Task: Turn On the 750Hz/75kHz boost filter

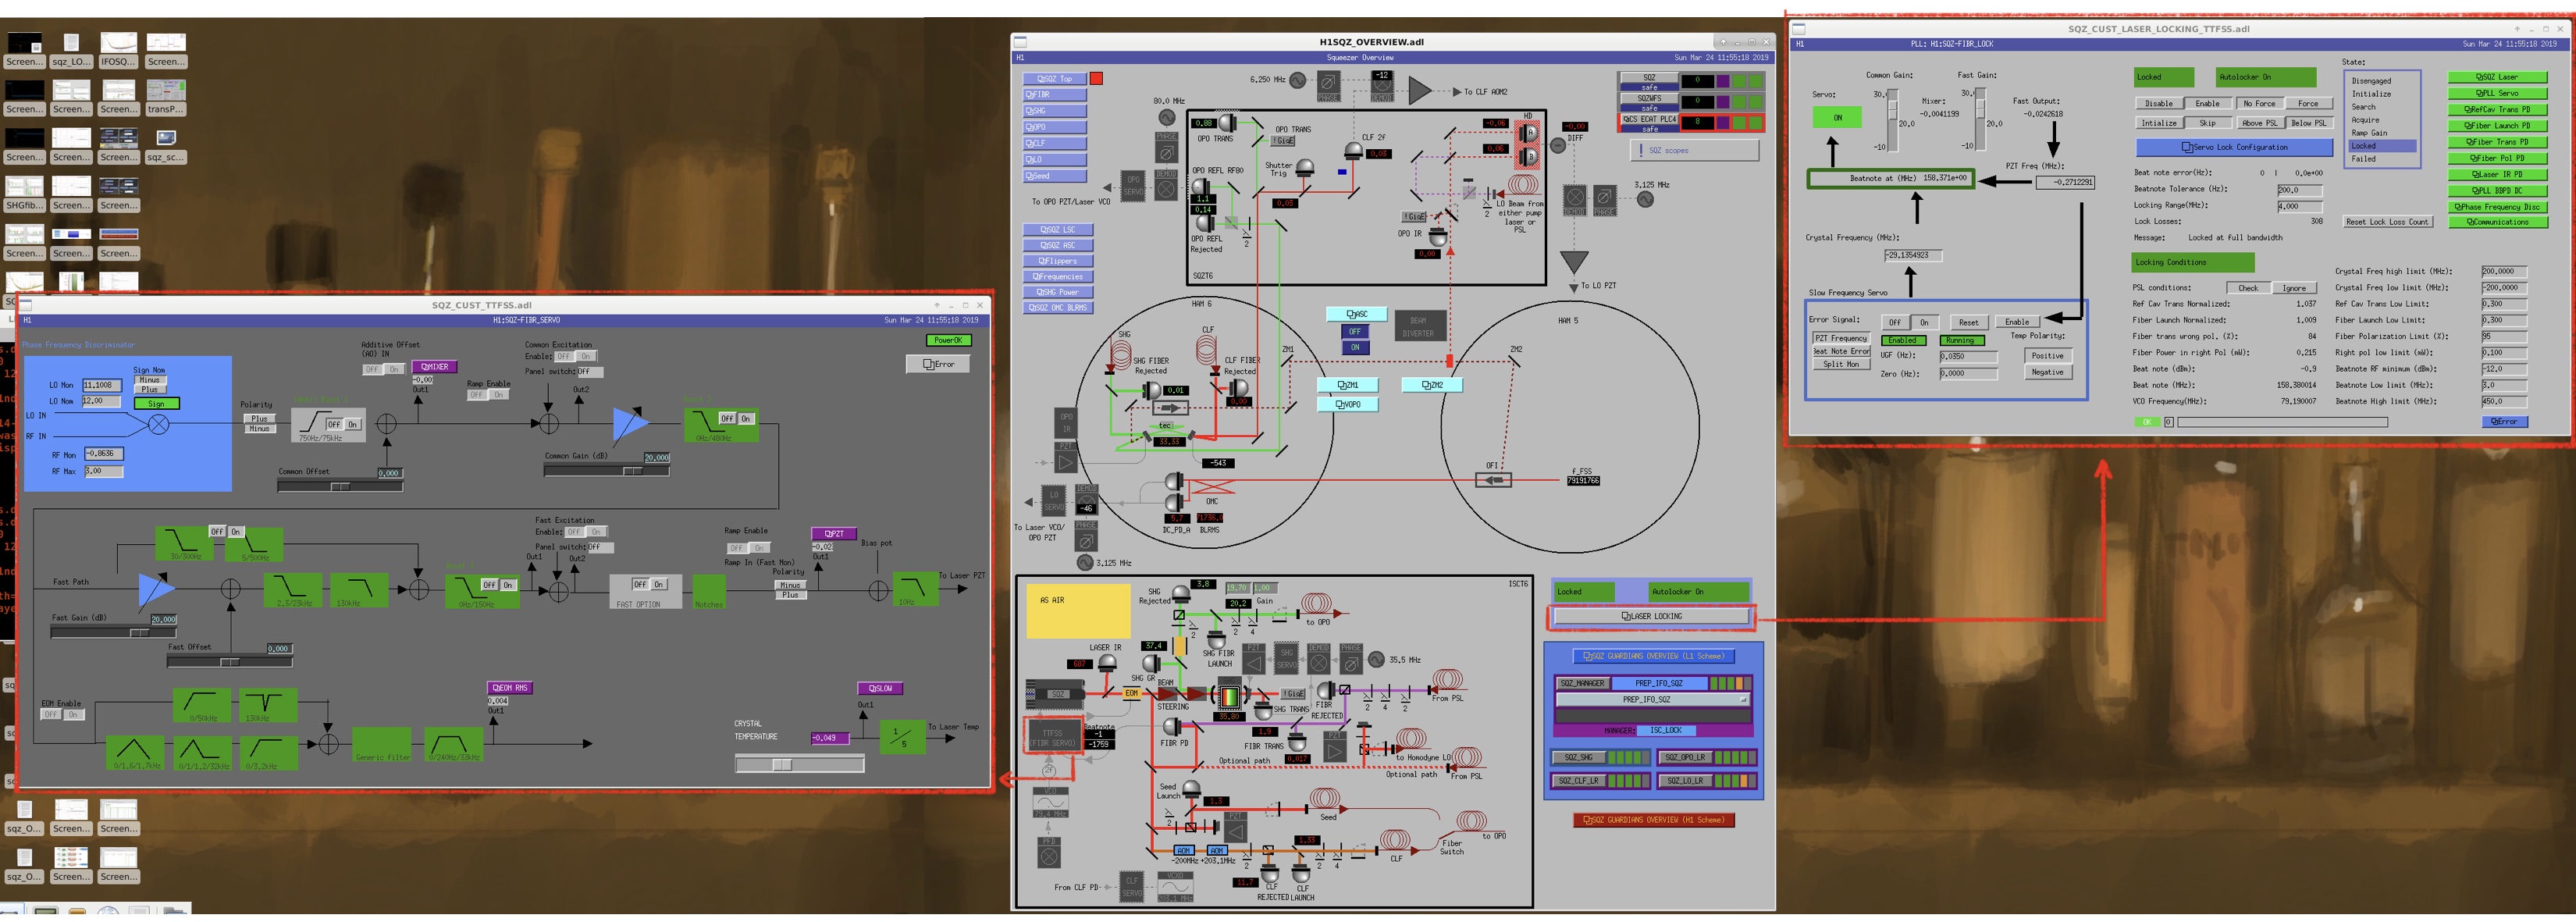Action: click(352, 424)
